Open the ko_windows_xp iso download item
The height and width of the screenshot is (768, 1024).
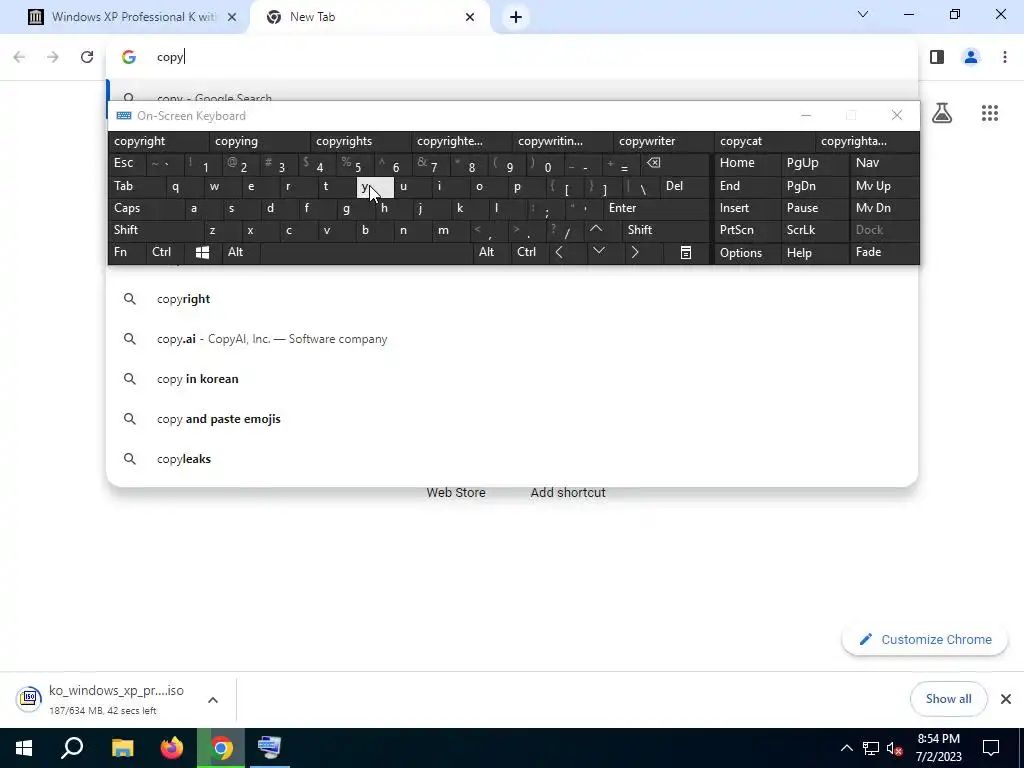[104, 699]
